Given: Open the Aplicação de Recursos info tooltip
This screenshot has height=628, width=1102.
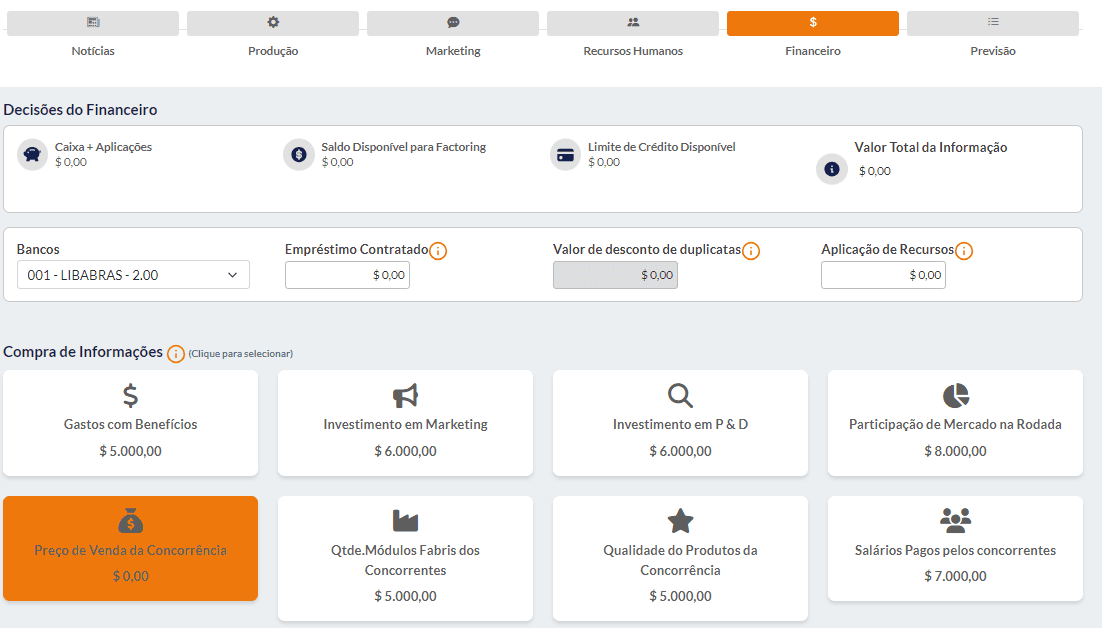Looking at the screenshot, I should pos(963,251).
